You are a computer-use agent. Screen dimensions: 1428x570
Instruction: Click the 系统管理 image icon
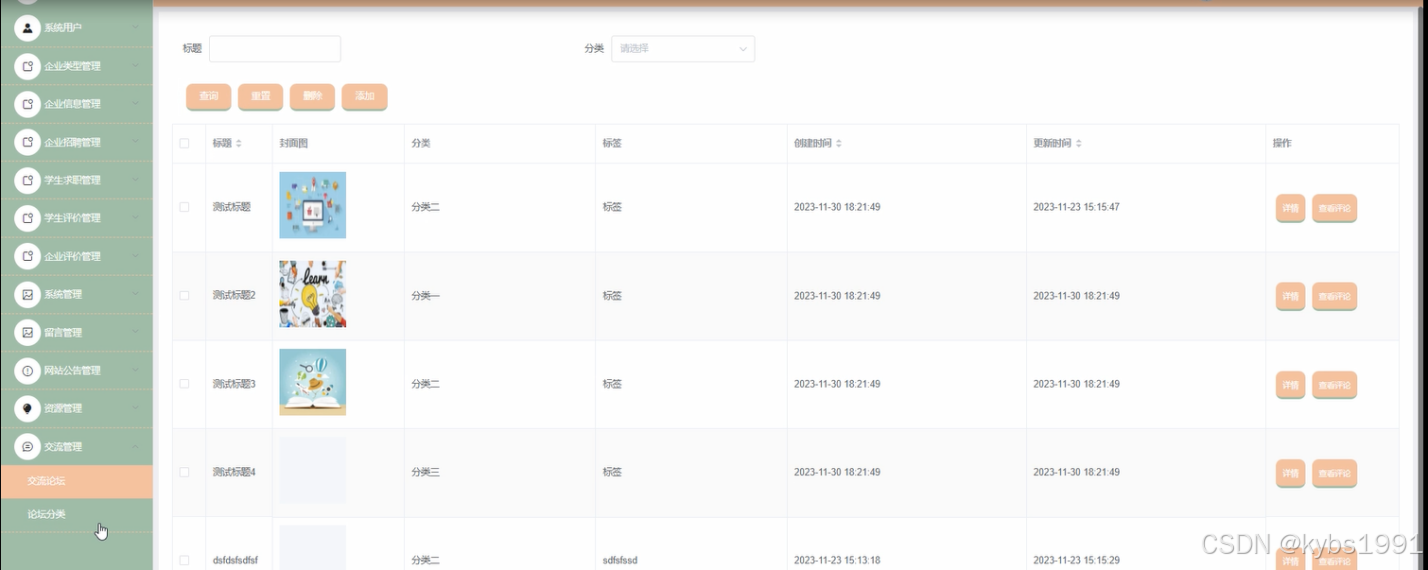27,294
